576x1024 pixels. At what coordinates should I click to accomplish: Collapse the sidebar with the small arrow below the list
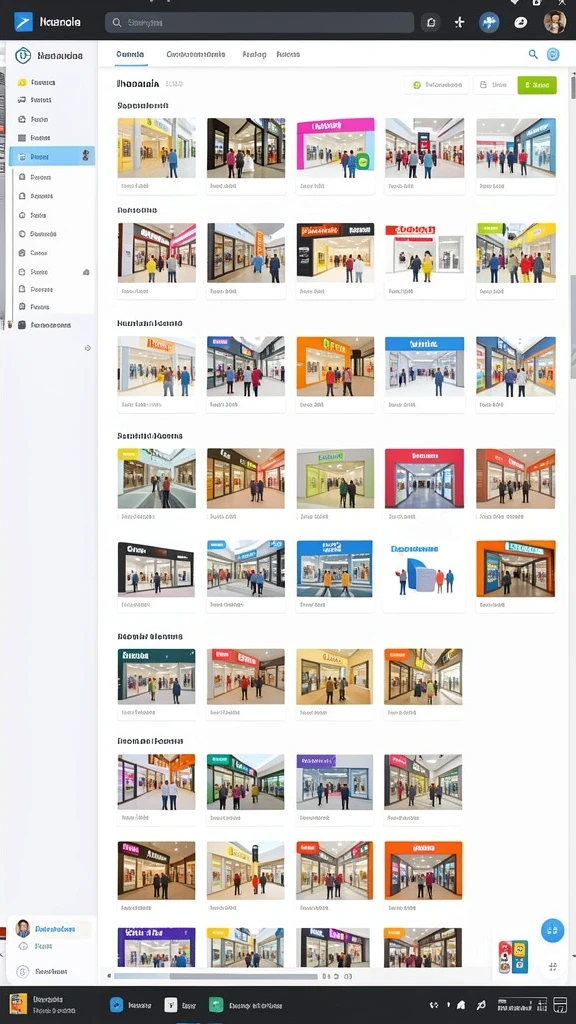88,348
